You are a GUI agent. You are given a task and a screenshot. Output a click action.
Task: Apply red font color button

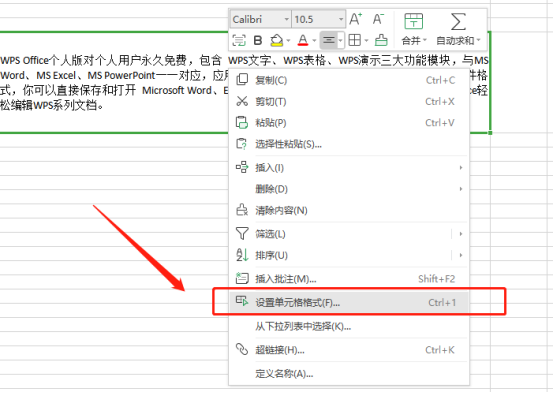(x=303, y=40)
